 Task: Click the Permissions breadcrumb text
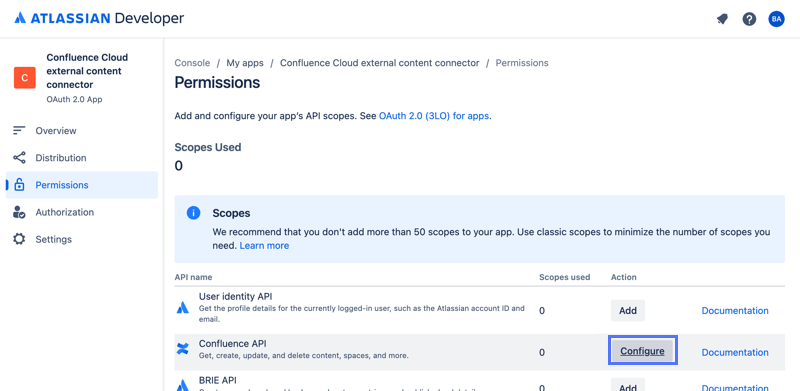522,63
